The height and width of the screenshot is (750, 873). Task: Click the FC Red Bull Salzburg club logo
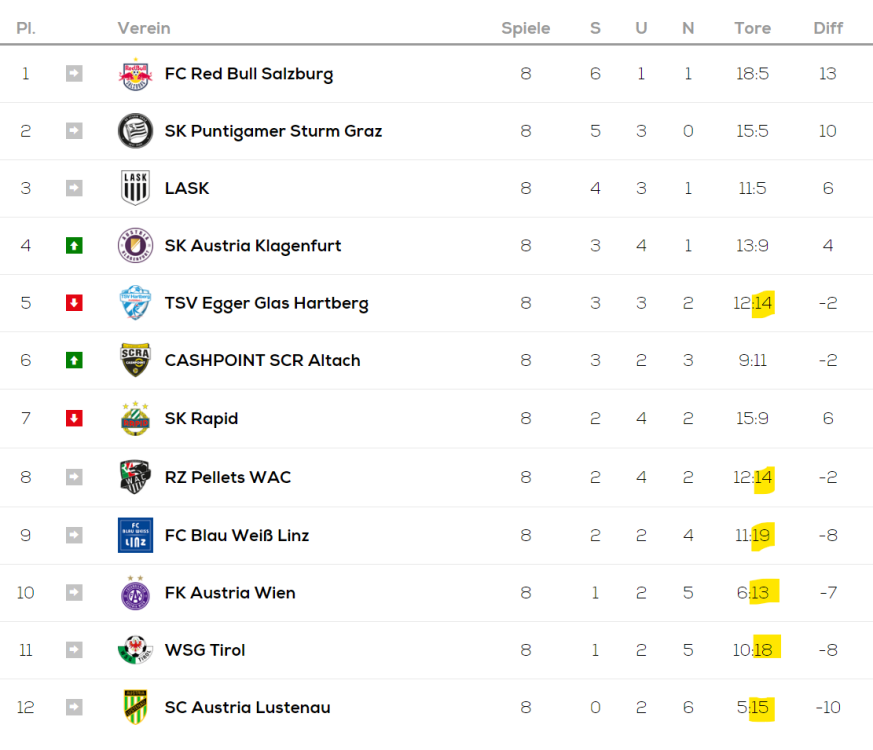pyautogui.click(x=135, y=74)
